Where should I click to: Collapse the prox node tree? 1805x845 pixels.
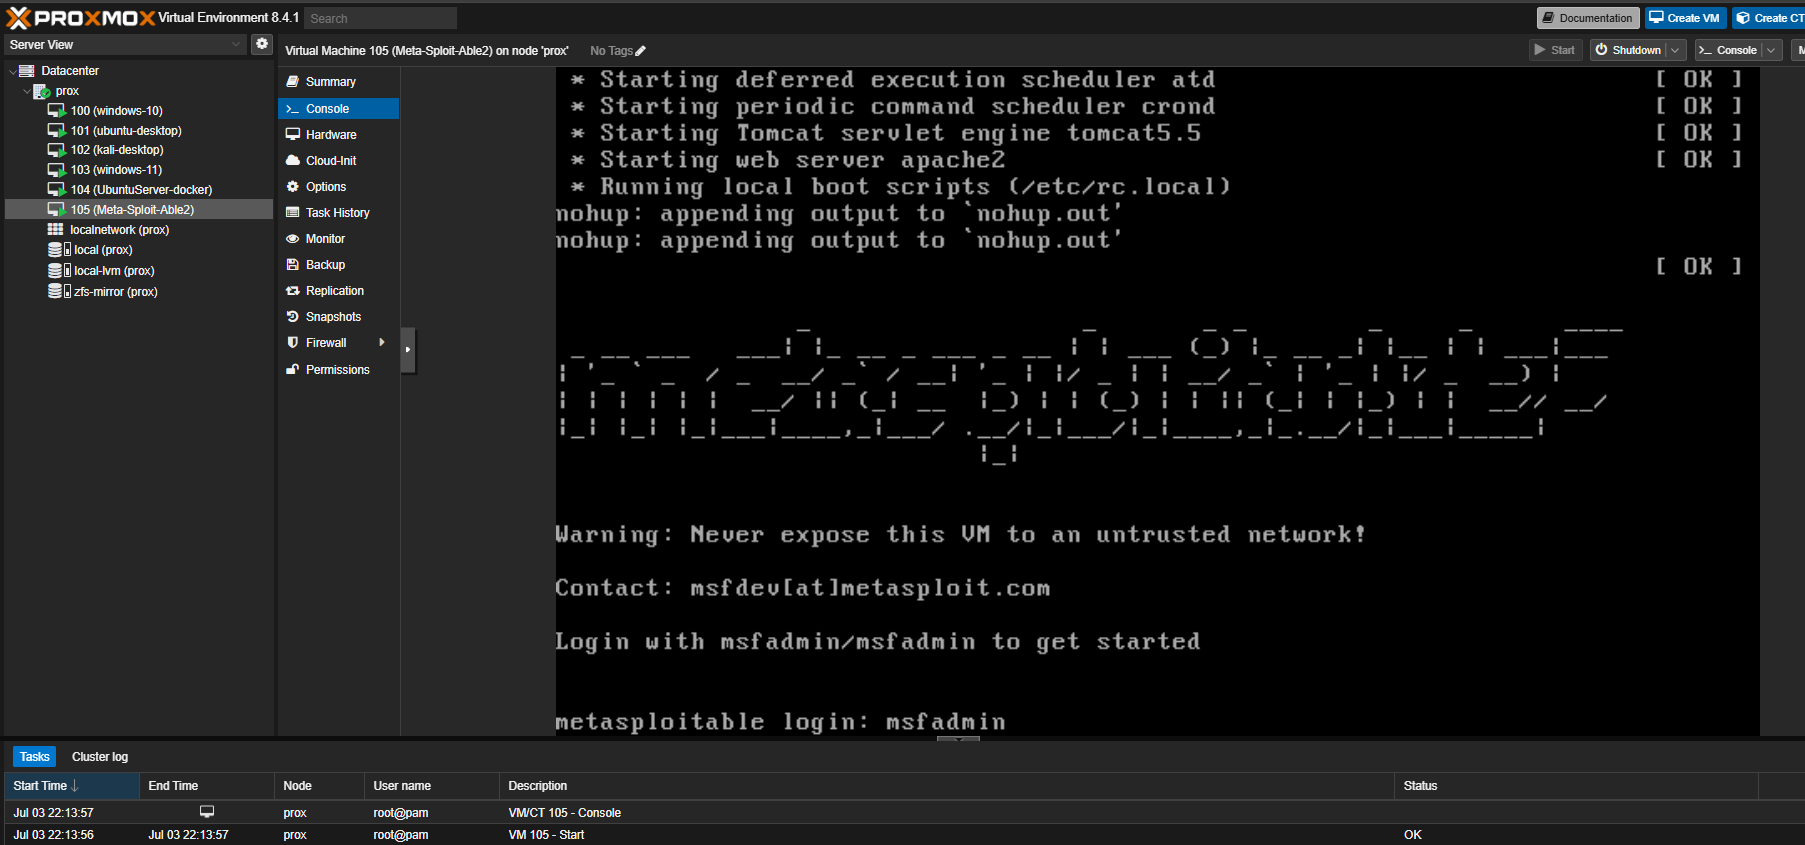coord(27,91)
